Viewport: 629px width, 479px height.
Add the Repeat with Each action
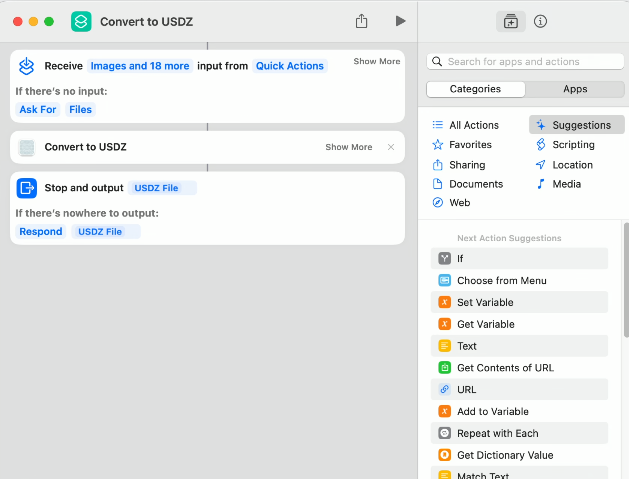coord(519,433)
